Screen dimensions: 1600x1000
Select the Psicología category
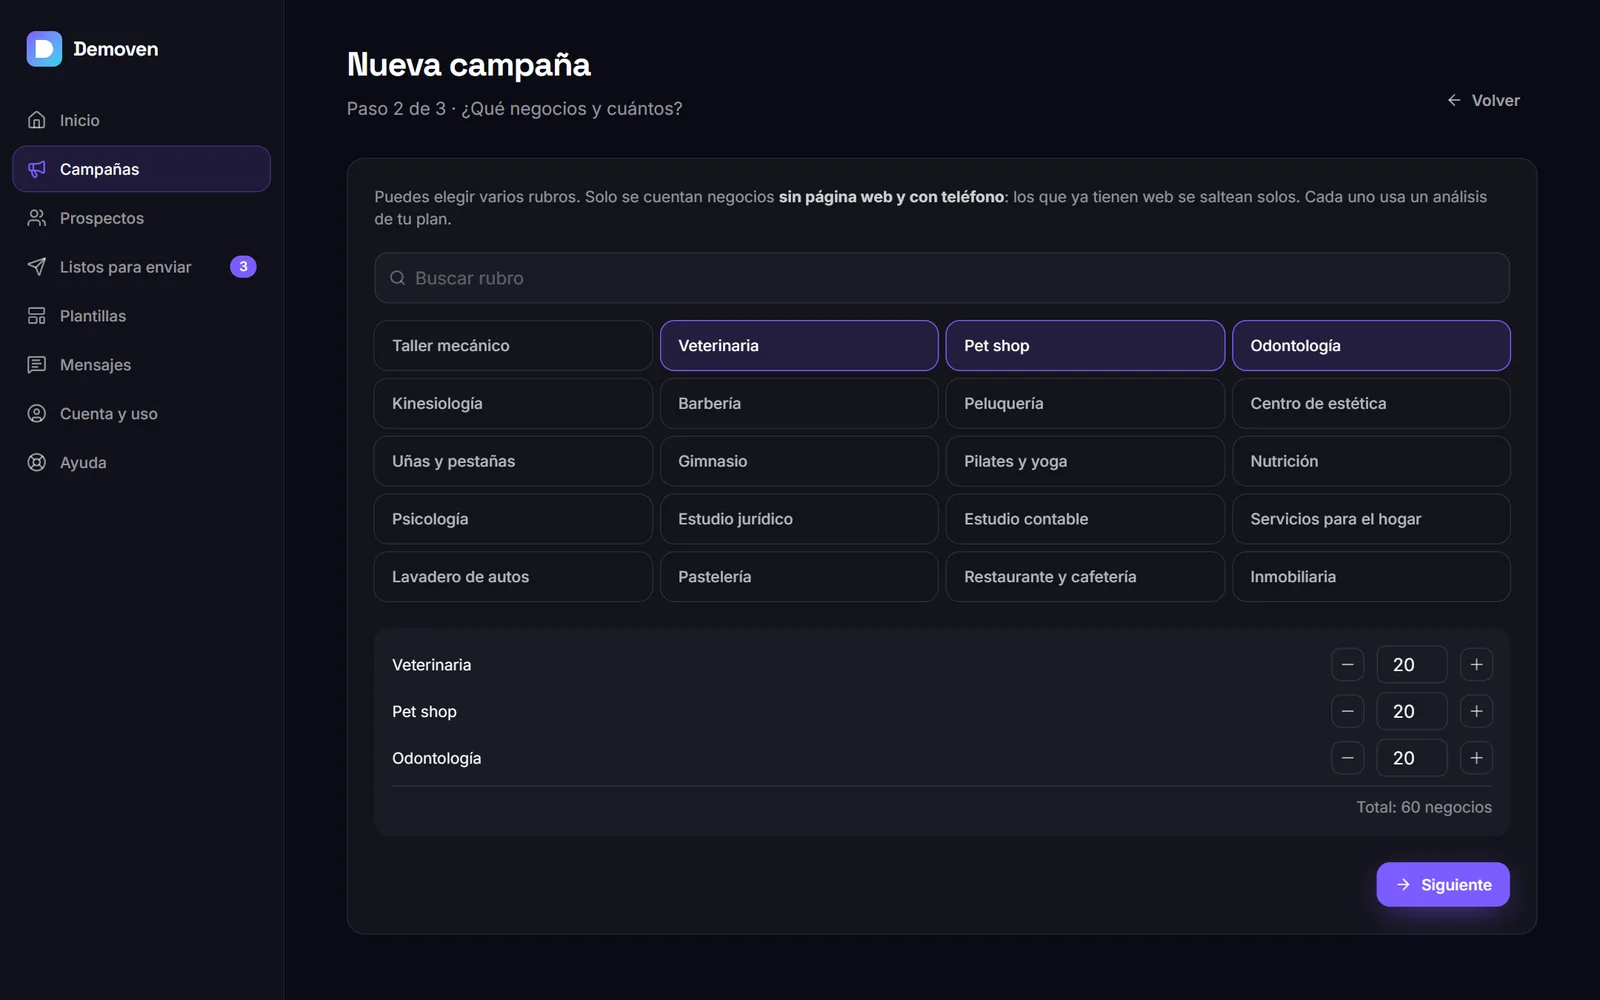click(513, 519)
